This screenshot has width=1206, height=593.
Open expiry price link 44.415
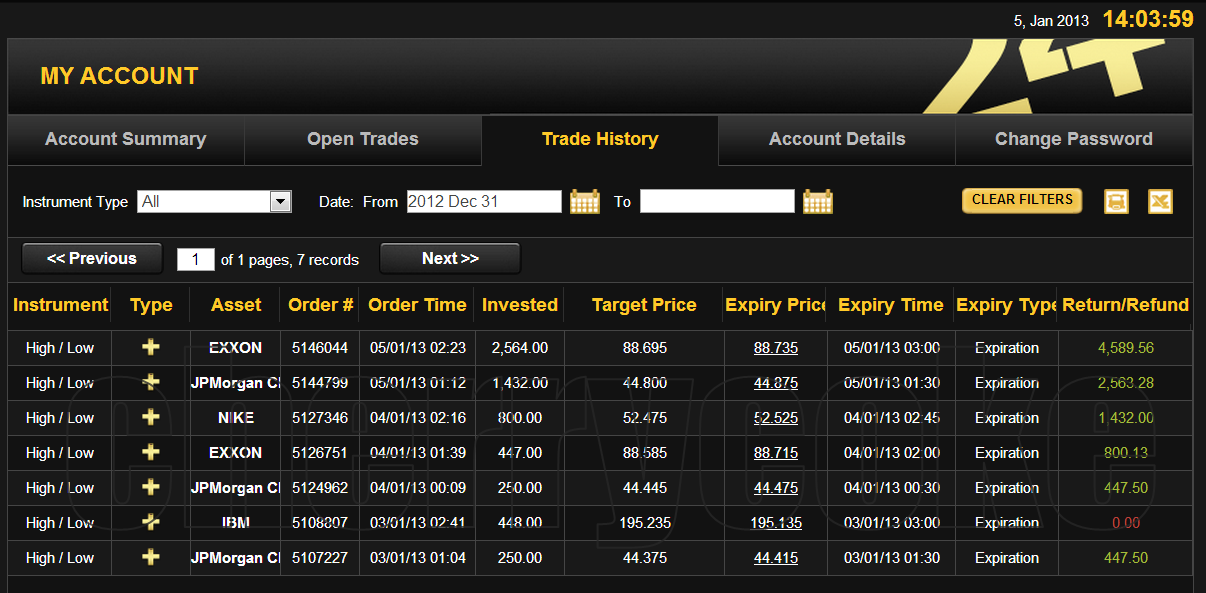click(776, 558)
